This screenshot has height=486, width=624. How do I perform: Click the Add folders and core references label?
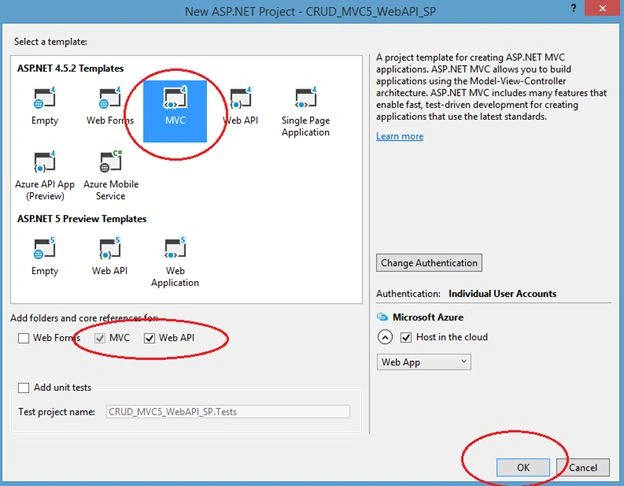84,318
